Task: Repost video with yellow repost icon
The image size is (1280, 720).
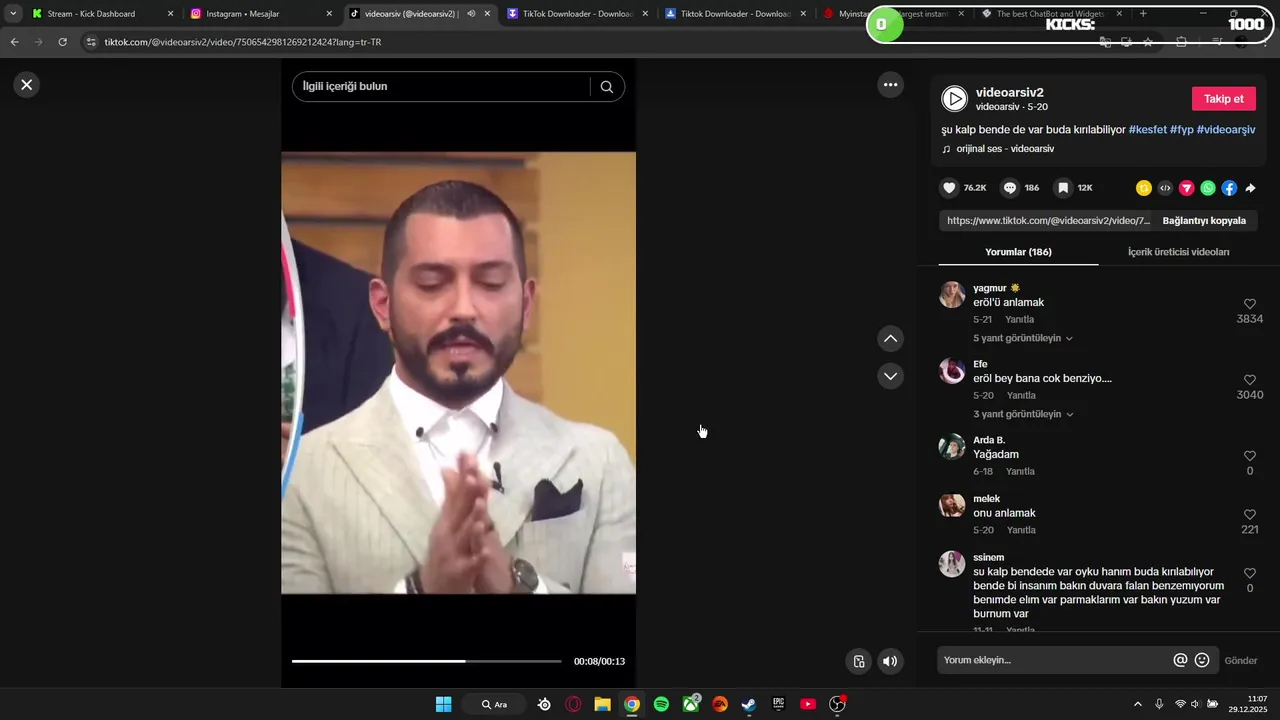Action: pyautogui.click(x=1144, y=188)
